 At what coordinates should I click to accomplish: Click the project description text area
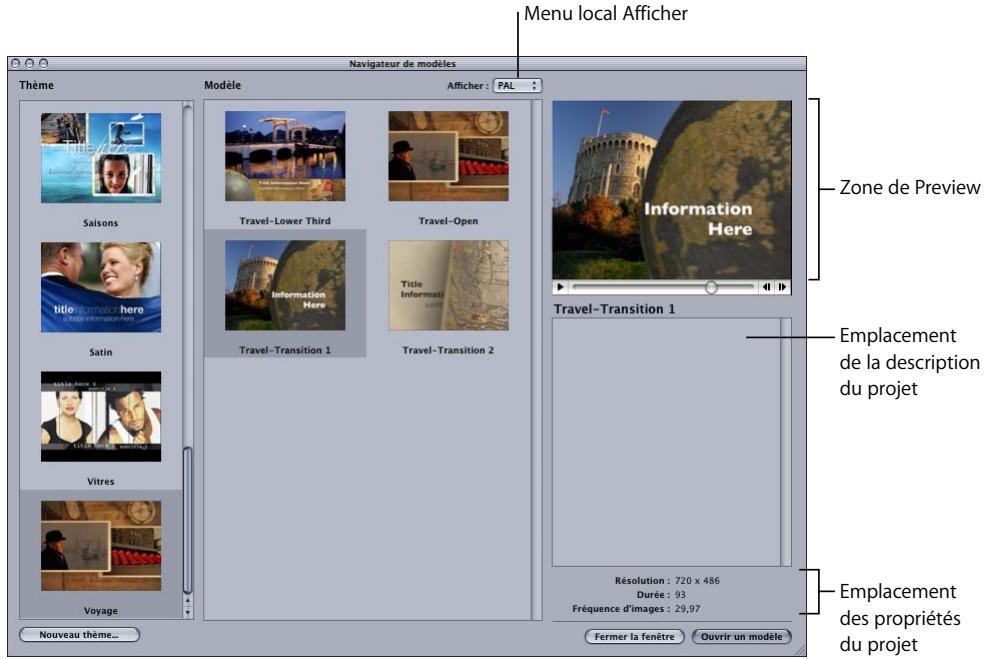(x=666, y=442)
